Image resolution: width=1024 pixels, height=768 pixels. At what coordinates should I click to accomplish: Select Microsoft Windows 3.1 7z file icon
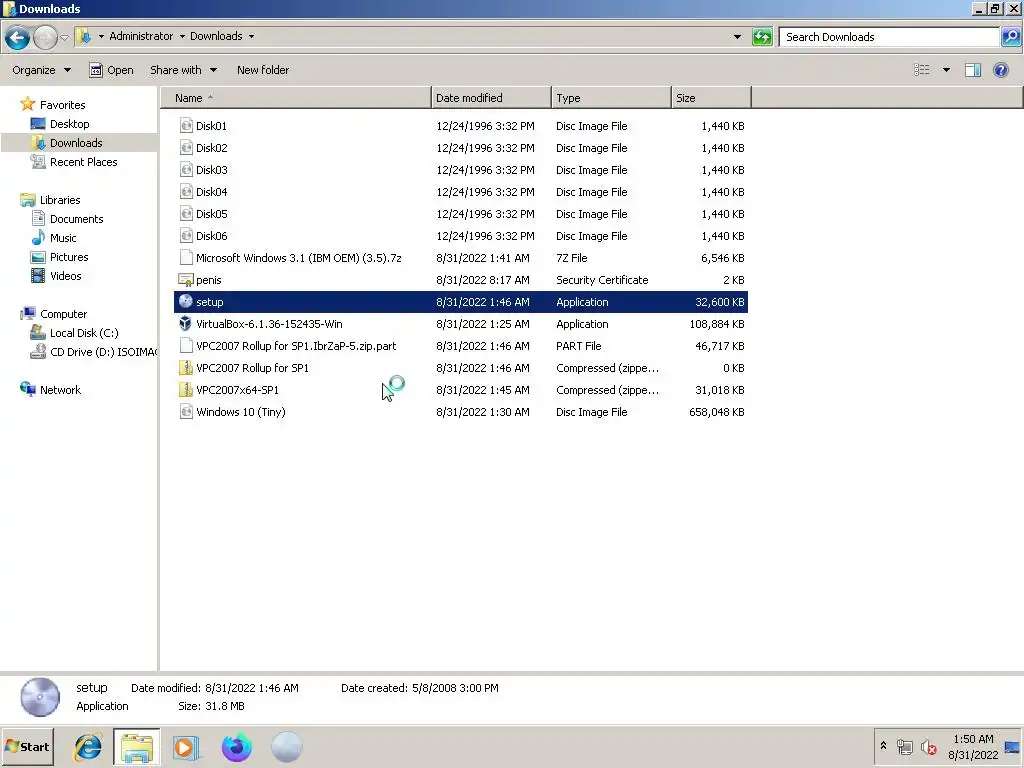click(186, 258)
